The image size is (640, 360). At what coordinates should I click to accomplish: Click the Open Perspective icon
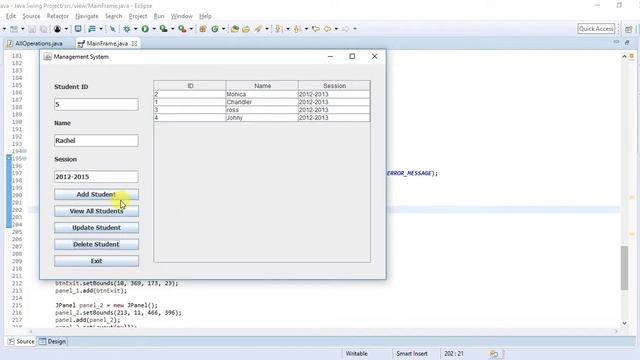[x=629, y=29]
